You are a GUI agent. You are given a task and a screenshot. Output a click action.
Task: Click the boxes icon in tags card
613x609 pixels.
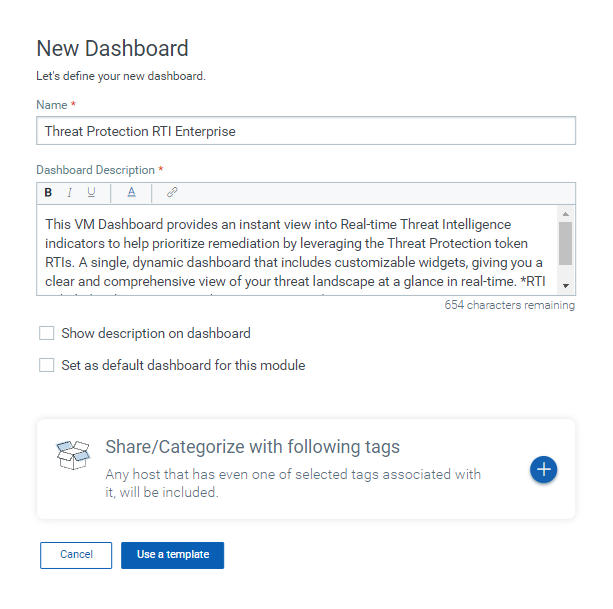tap(73, 454)
